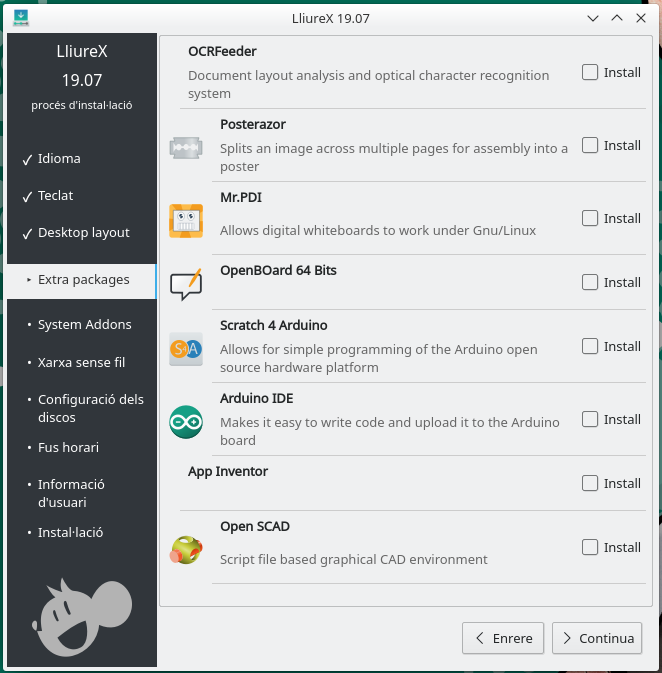Close the LliureX 19.07 installer window
The width and height of the screenshot is (662, 673).
pos(641,18)
